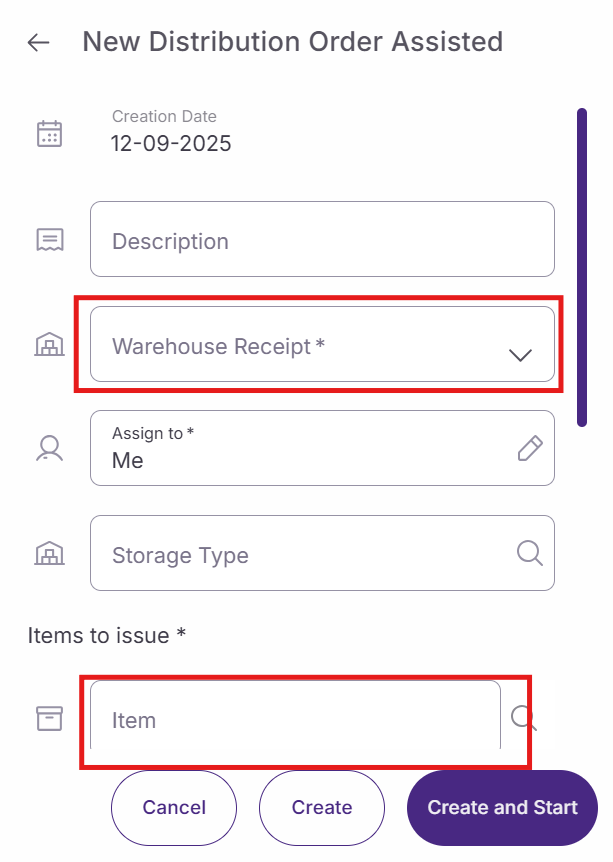Search storage types with the magnifier icon
This screenshot has height=862, width=613.
click(x=529, y=553)
